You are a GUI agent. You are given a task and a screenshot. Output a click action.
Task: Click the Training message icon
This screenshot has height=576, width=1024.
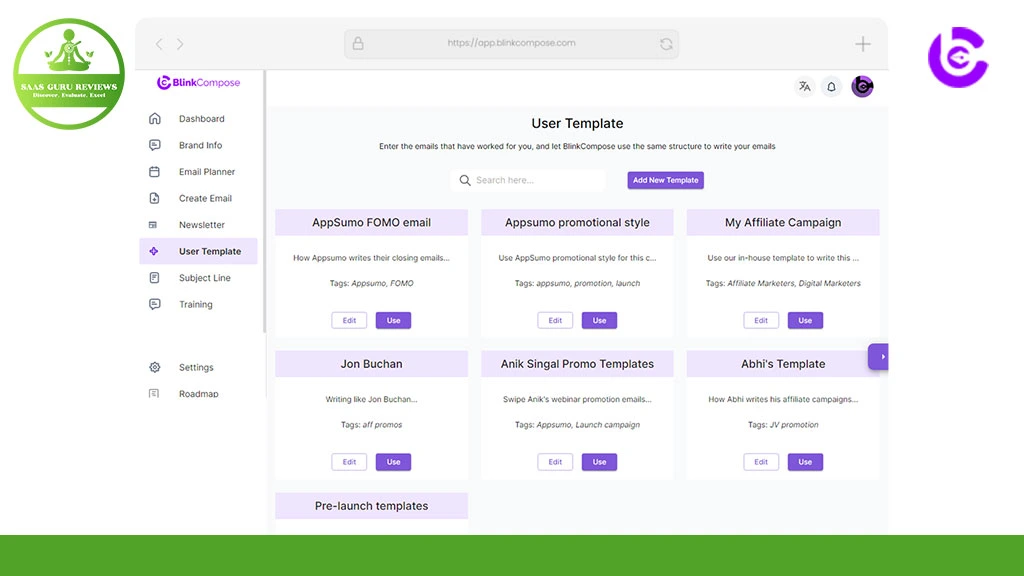click(x=155, y=304)
